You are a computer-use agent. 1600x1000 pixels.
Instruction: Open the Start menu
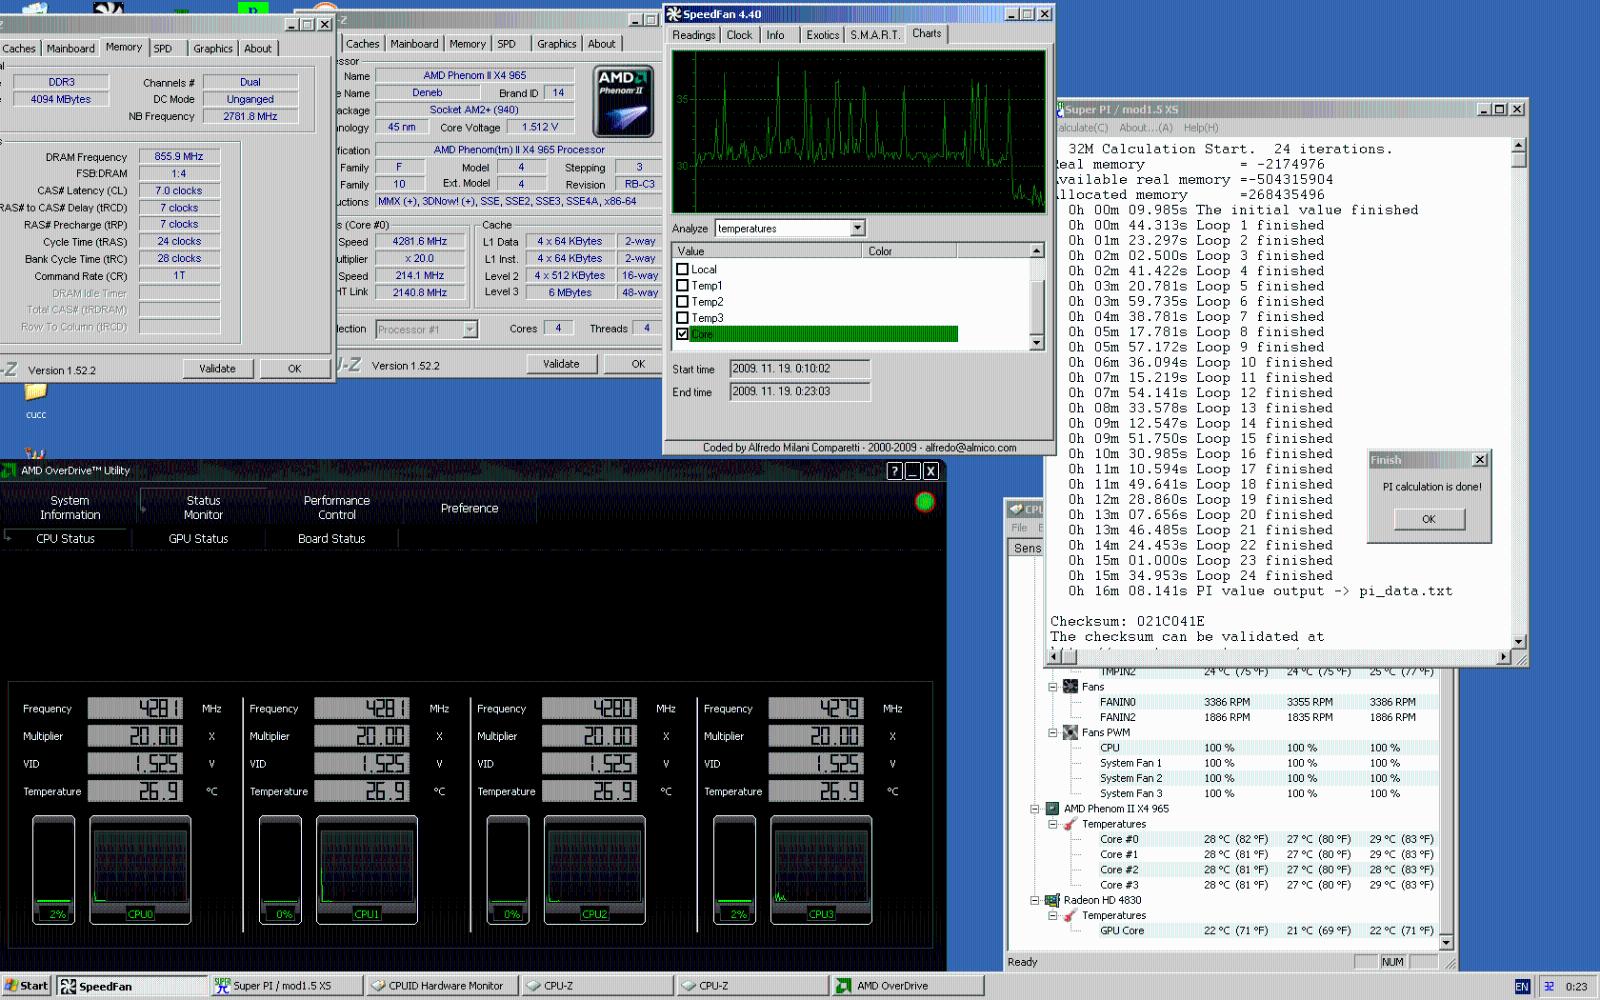pos(26,986)
